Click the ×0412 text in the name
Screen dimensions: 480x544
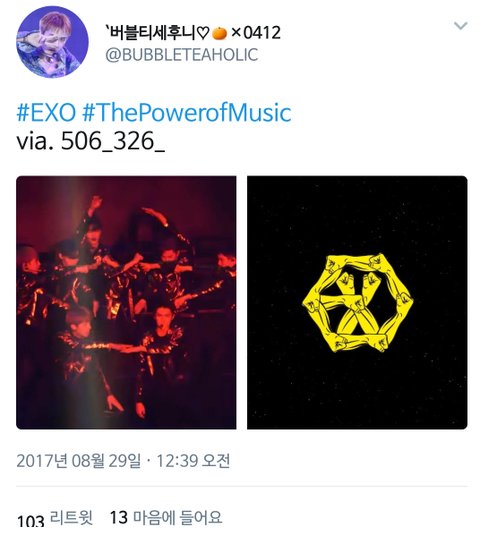[256, 33]
